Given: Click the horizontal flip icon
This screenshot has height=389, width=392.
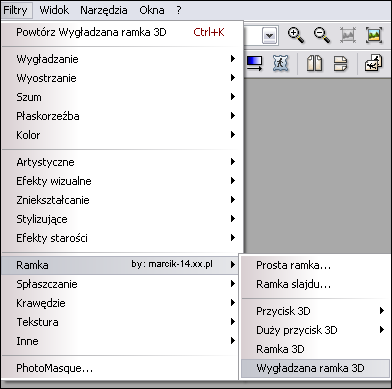Looking at the screenshot, I should point(314,63).
